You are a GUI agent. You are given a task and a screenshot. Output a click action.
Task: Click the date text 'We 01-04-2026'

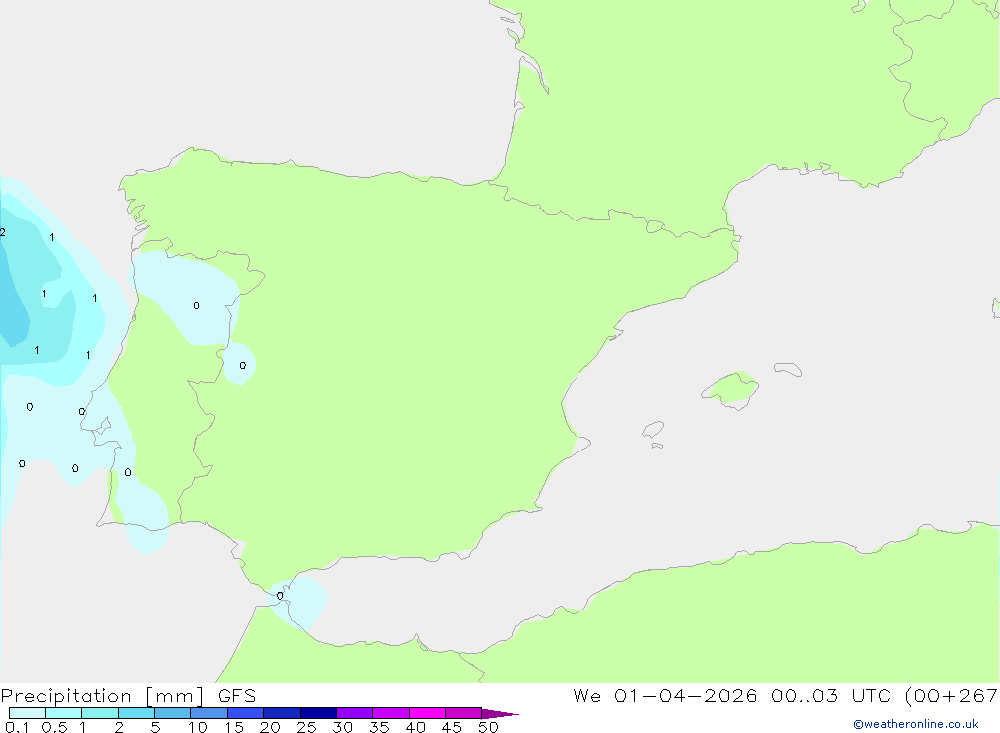tap(665, 696)
